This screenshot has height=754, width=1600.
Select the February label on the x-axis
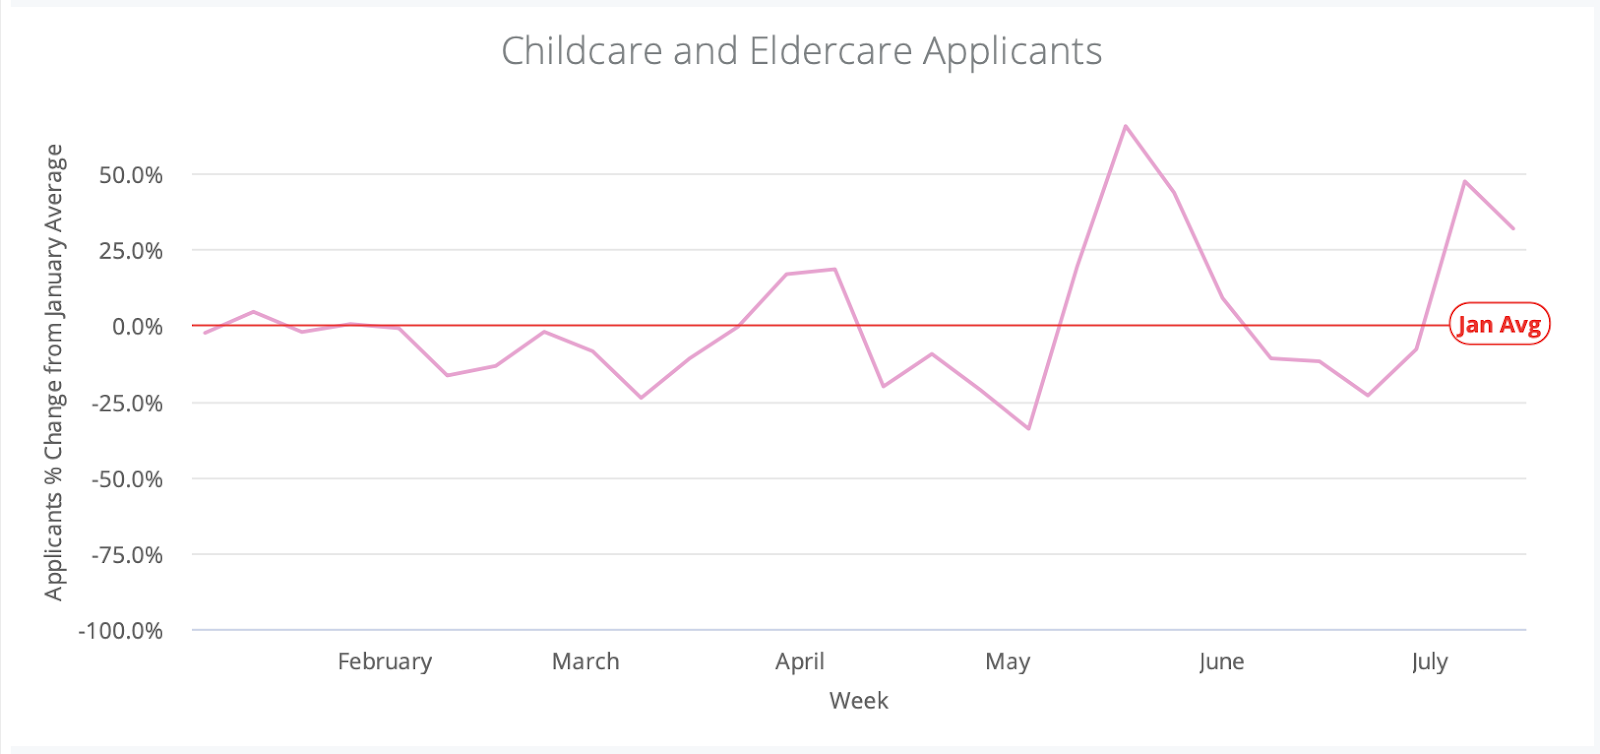click(x=385, y=661)
